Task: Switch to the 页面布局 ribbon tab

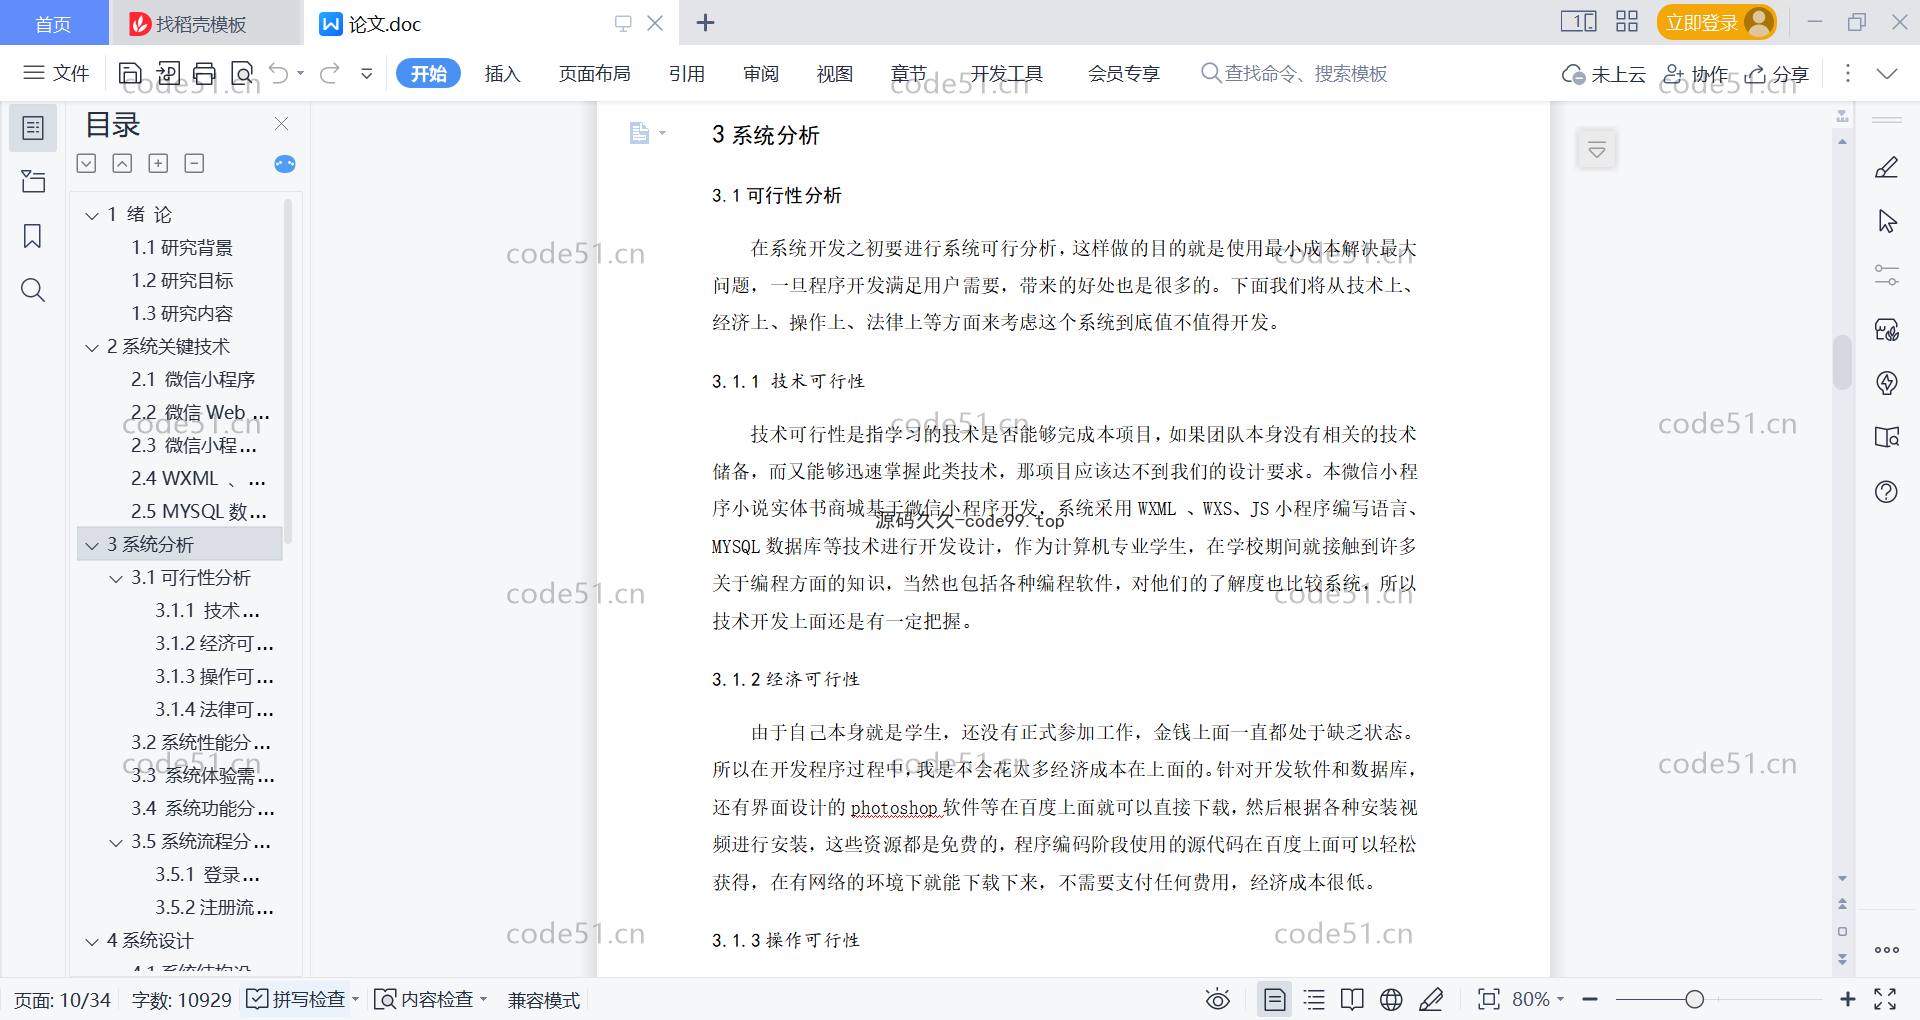Action: [594, 73]
